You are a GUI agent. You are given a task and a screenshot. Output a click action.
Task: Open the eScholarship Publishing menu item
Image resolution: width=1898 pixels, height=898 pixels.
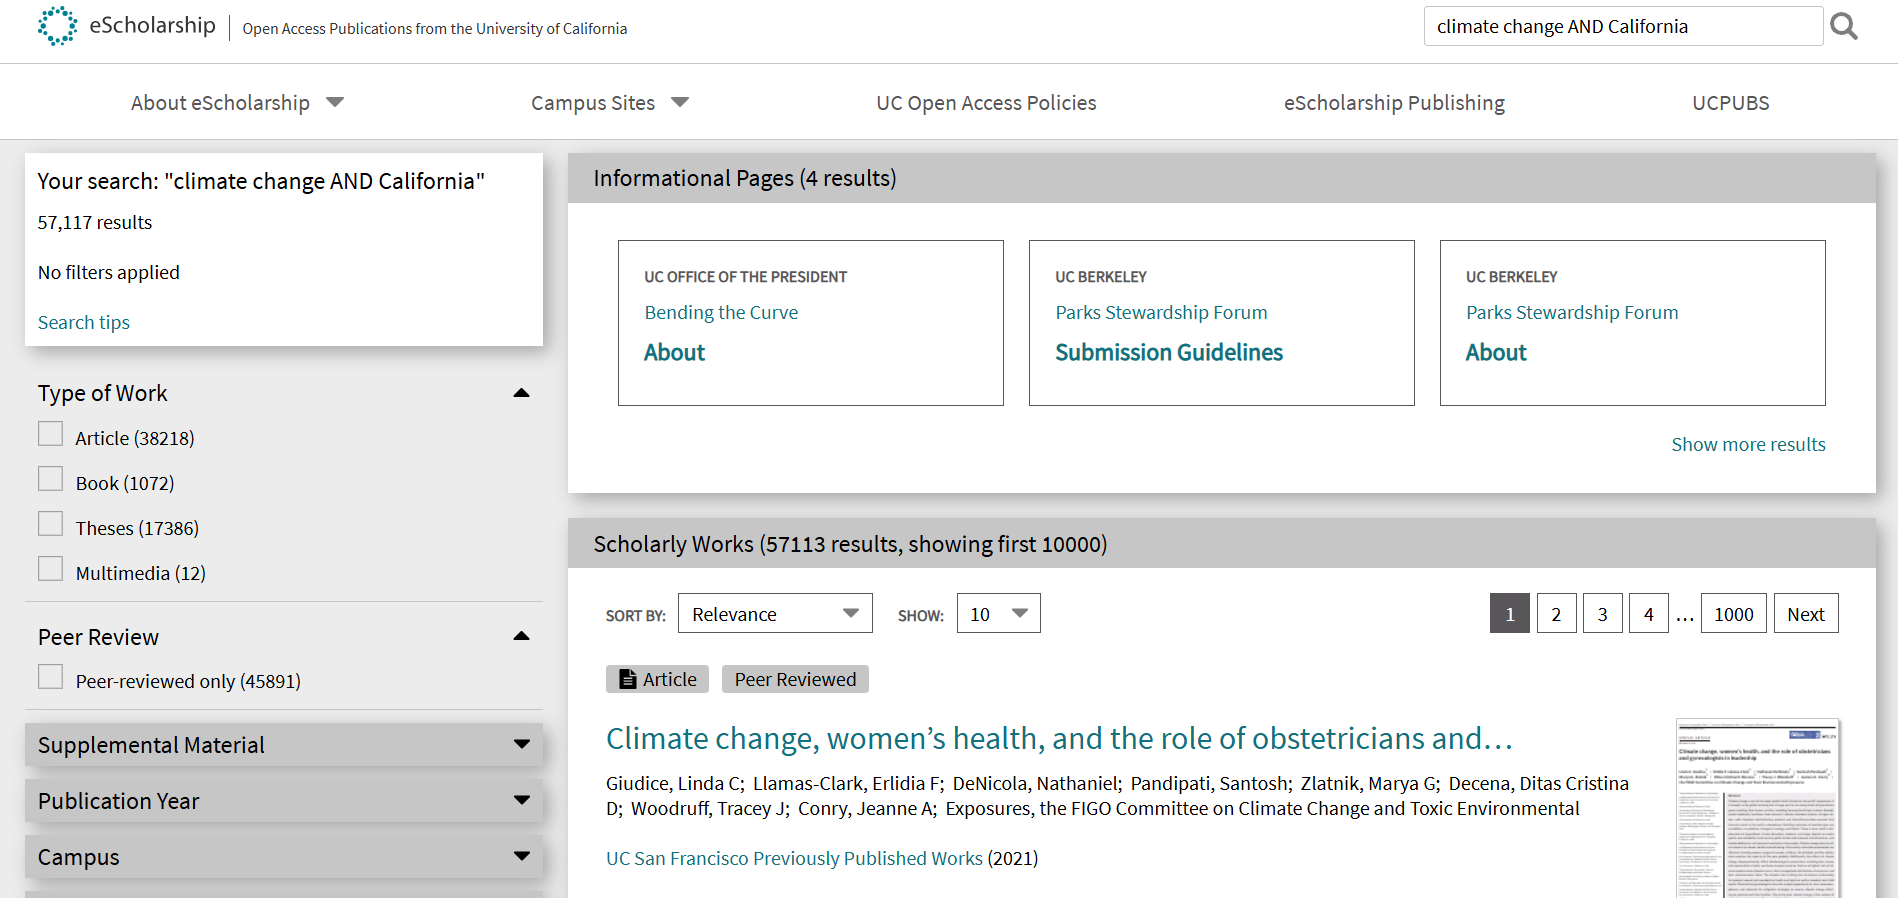[1394, 103]
